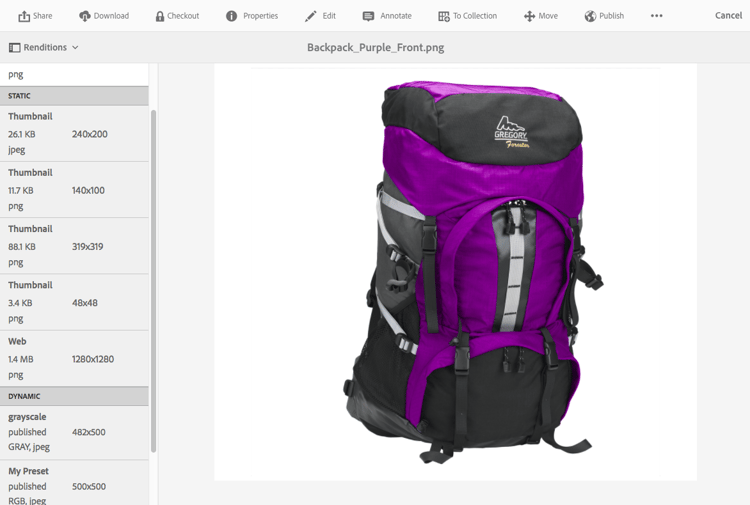
Task: Select the Web 1280x1280 rendition
Action: [x=74, y=359]
